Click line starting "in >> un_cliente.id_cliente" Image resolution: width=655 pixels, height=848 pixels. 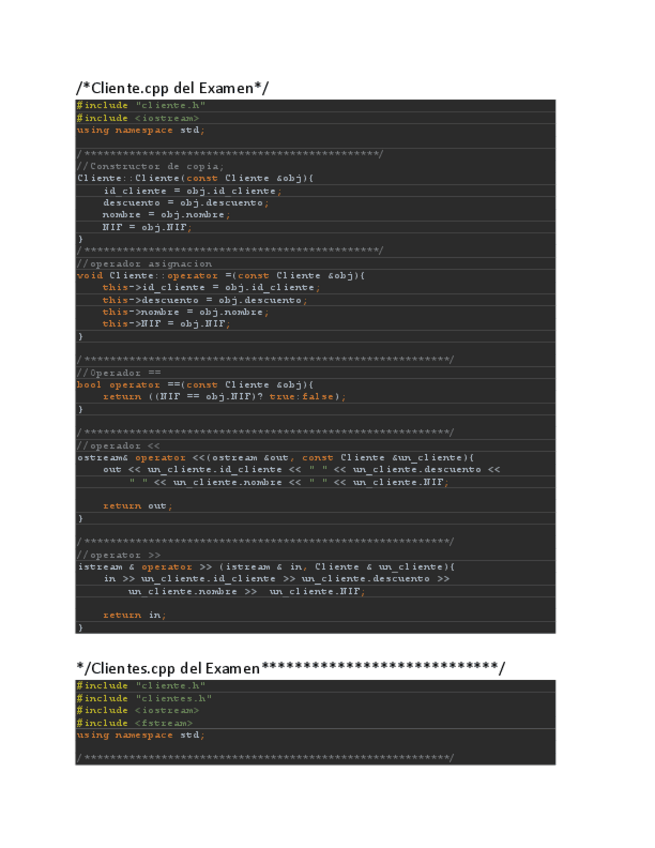click(x=276, y=579)
